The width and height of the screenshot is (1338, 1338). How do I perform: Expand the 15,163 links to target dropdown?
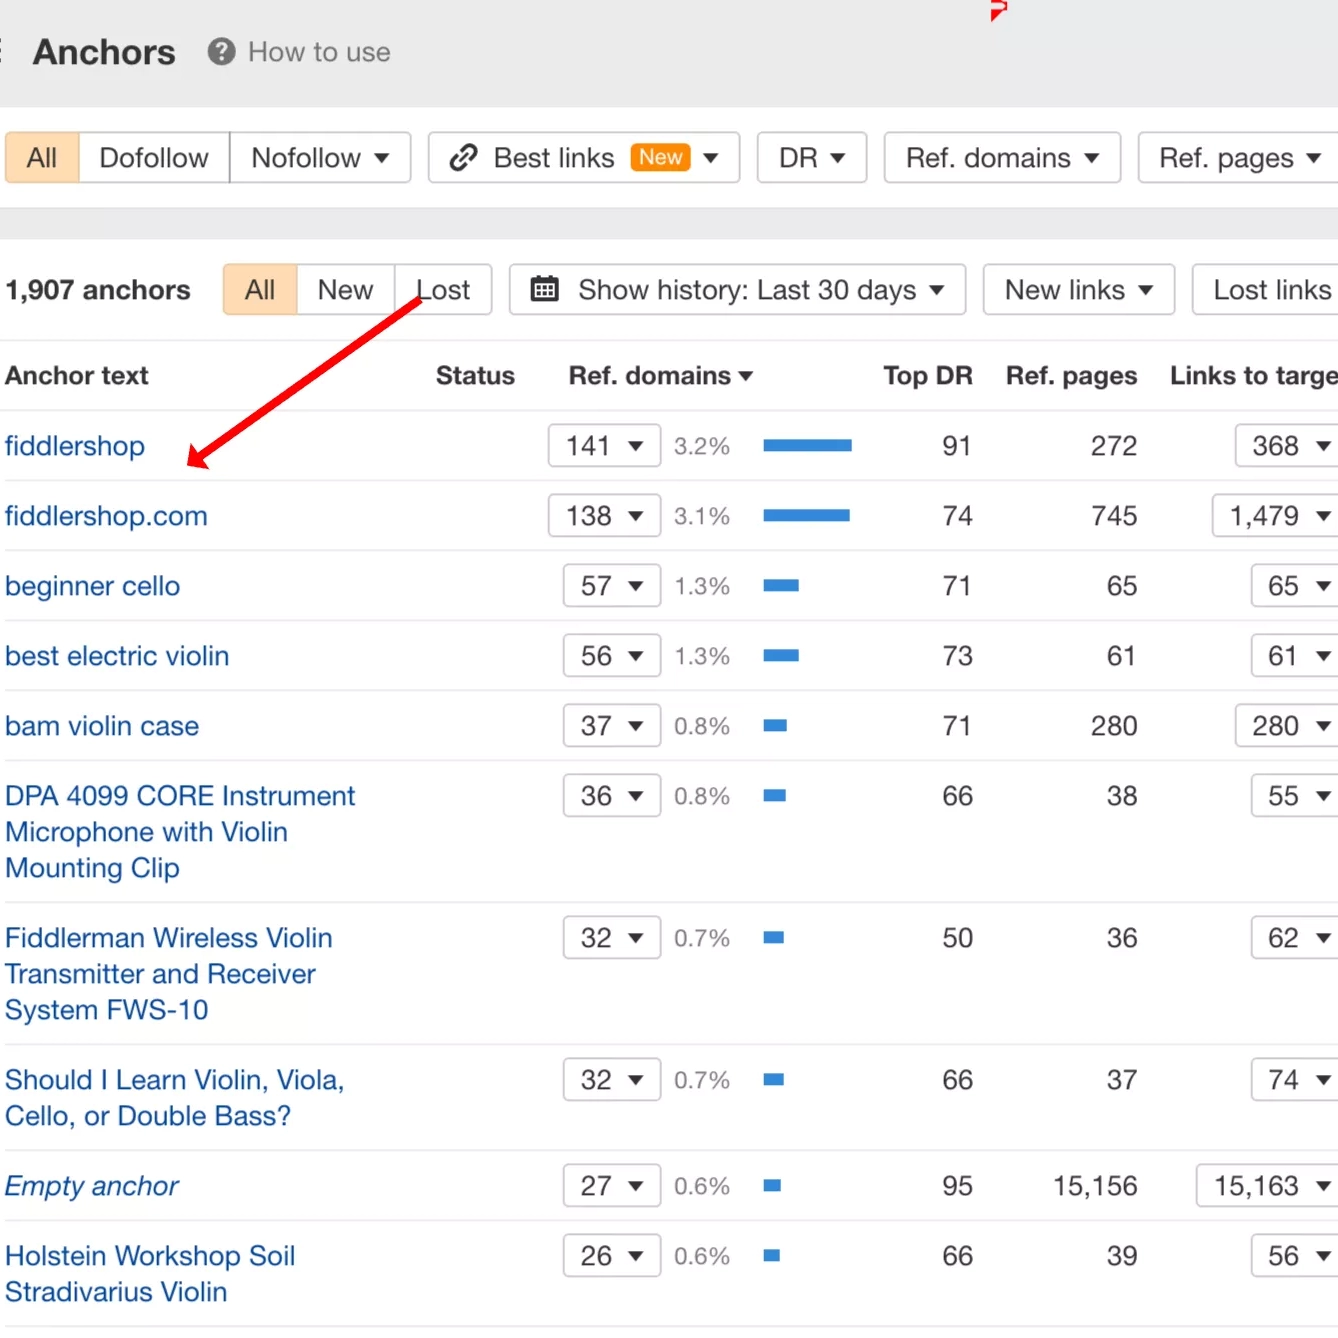[1268, 1186]
